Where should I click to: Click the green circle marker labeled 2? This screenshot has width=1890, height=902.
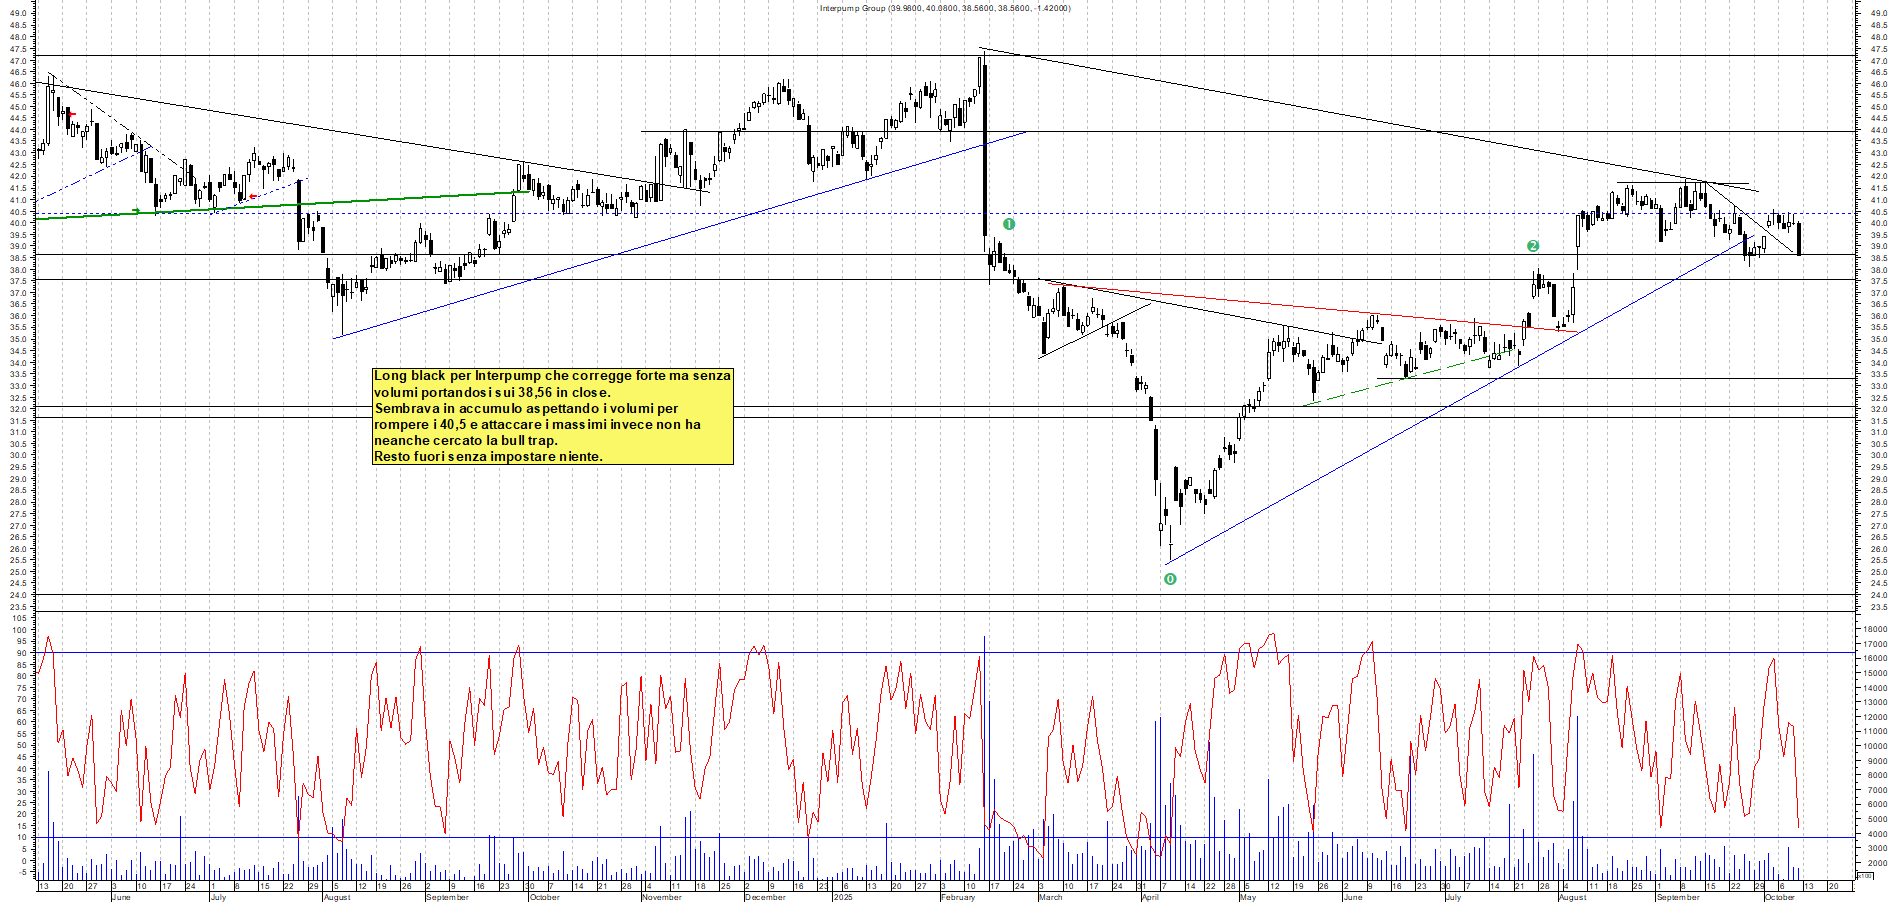(x=1533, y=246)
